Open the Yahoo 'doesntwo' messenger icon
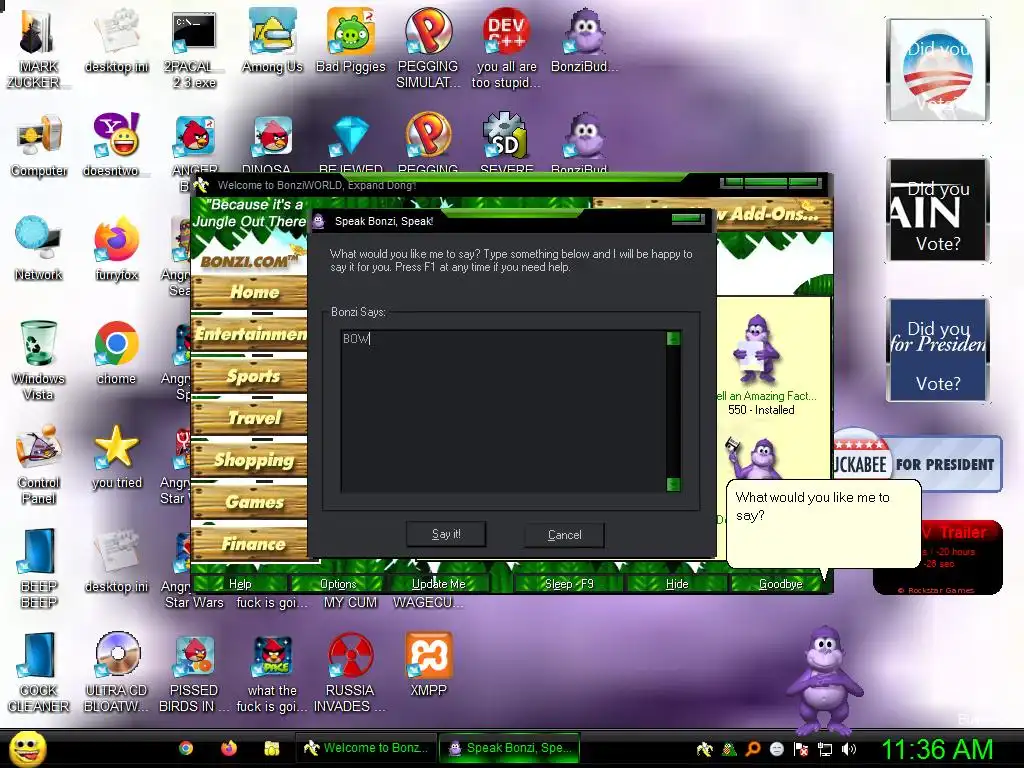This screenshot has height=768, width=1024. [116, 145]
